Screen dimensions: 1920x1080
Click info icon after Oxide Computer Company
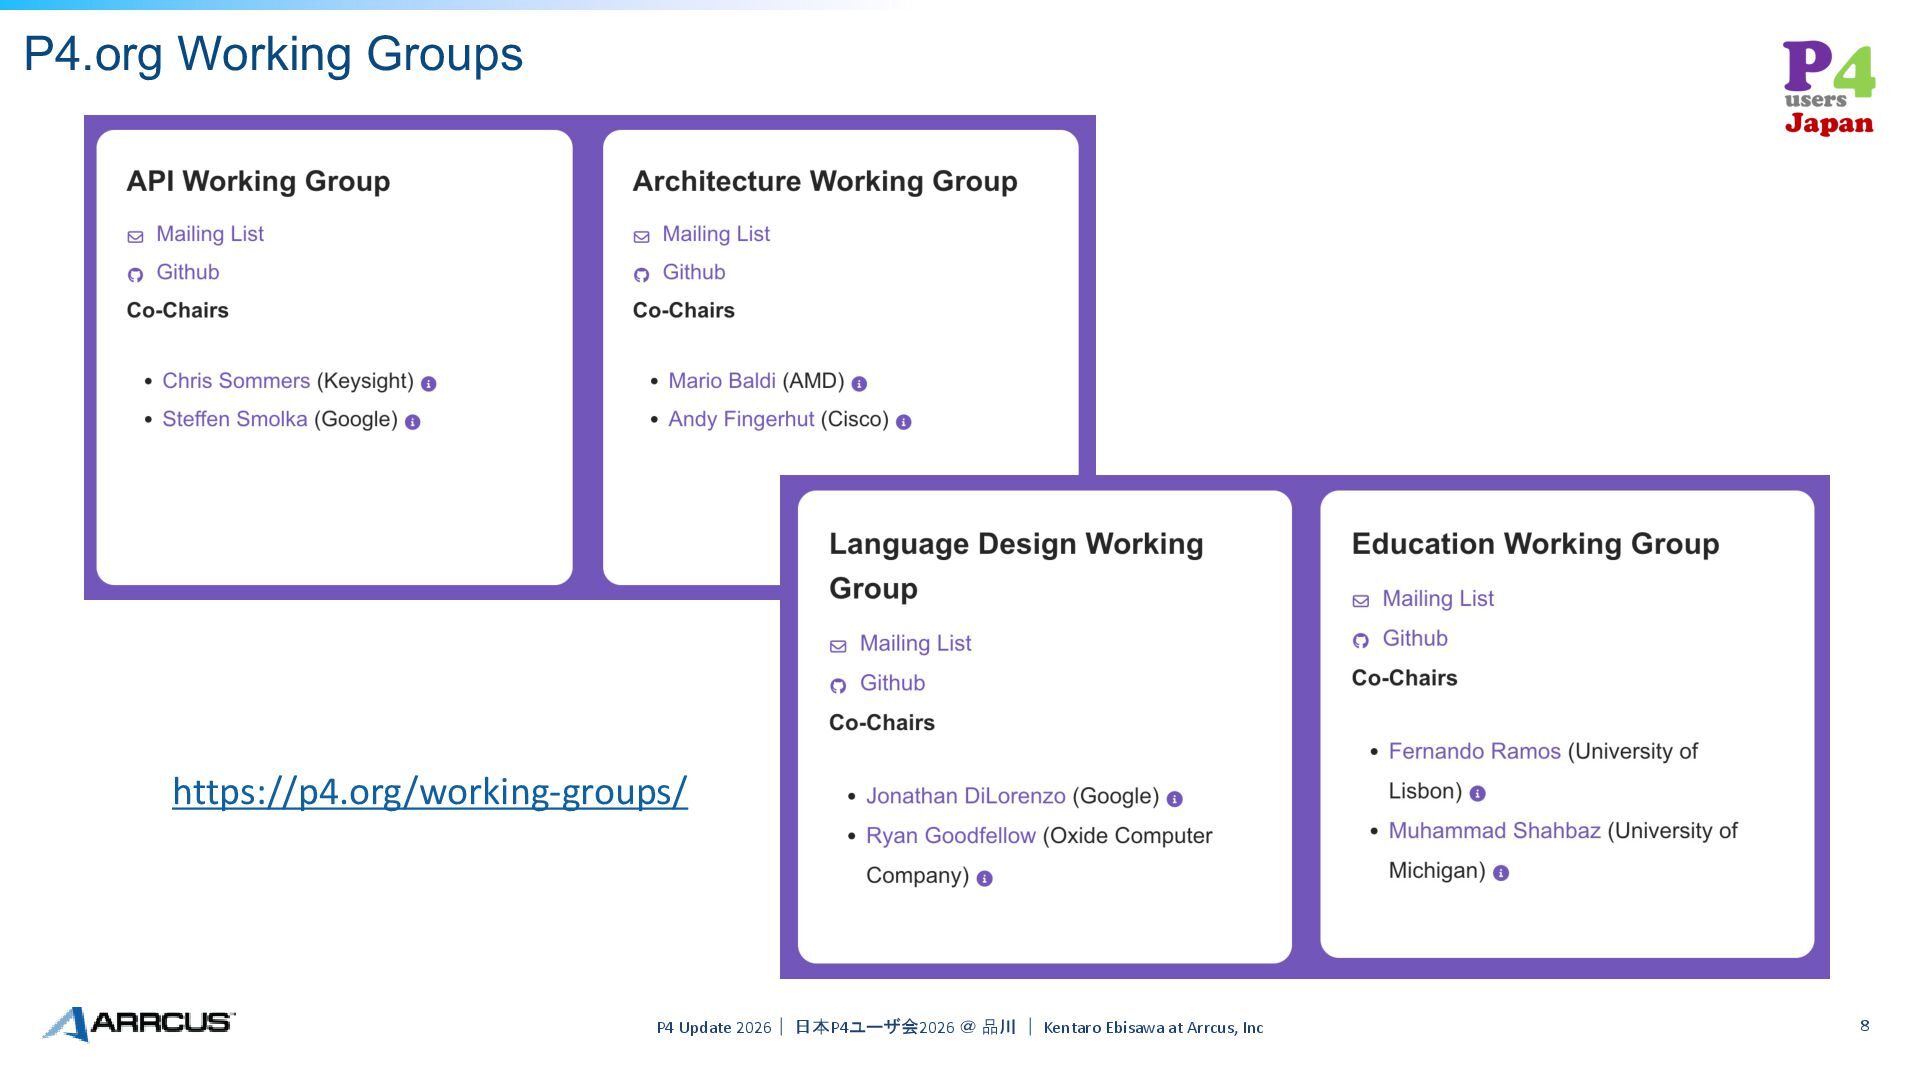[984, 879]
